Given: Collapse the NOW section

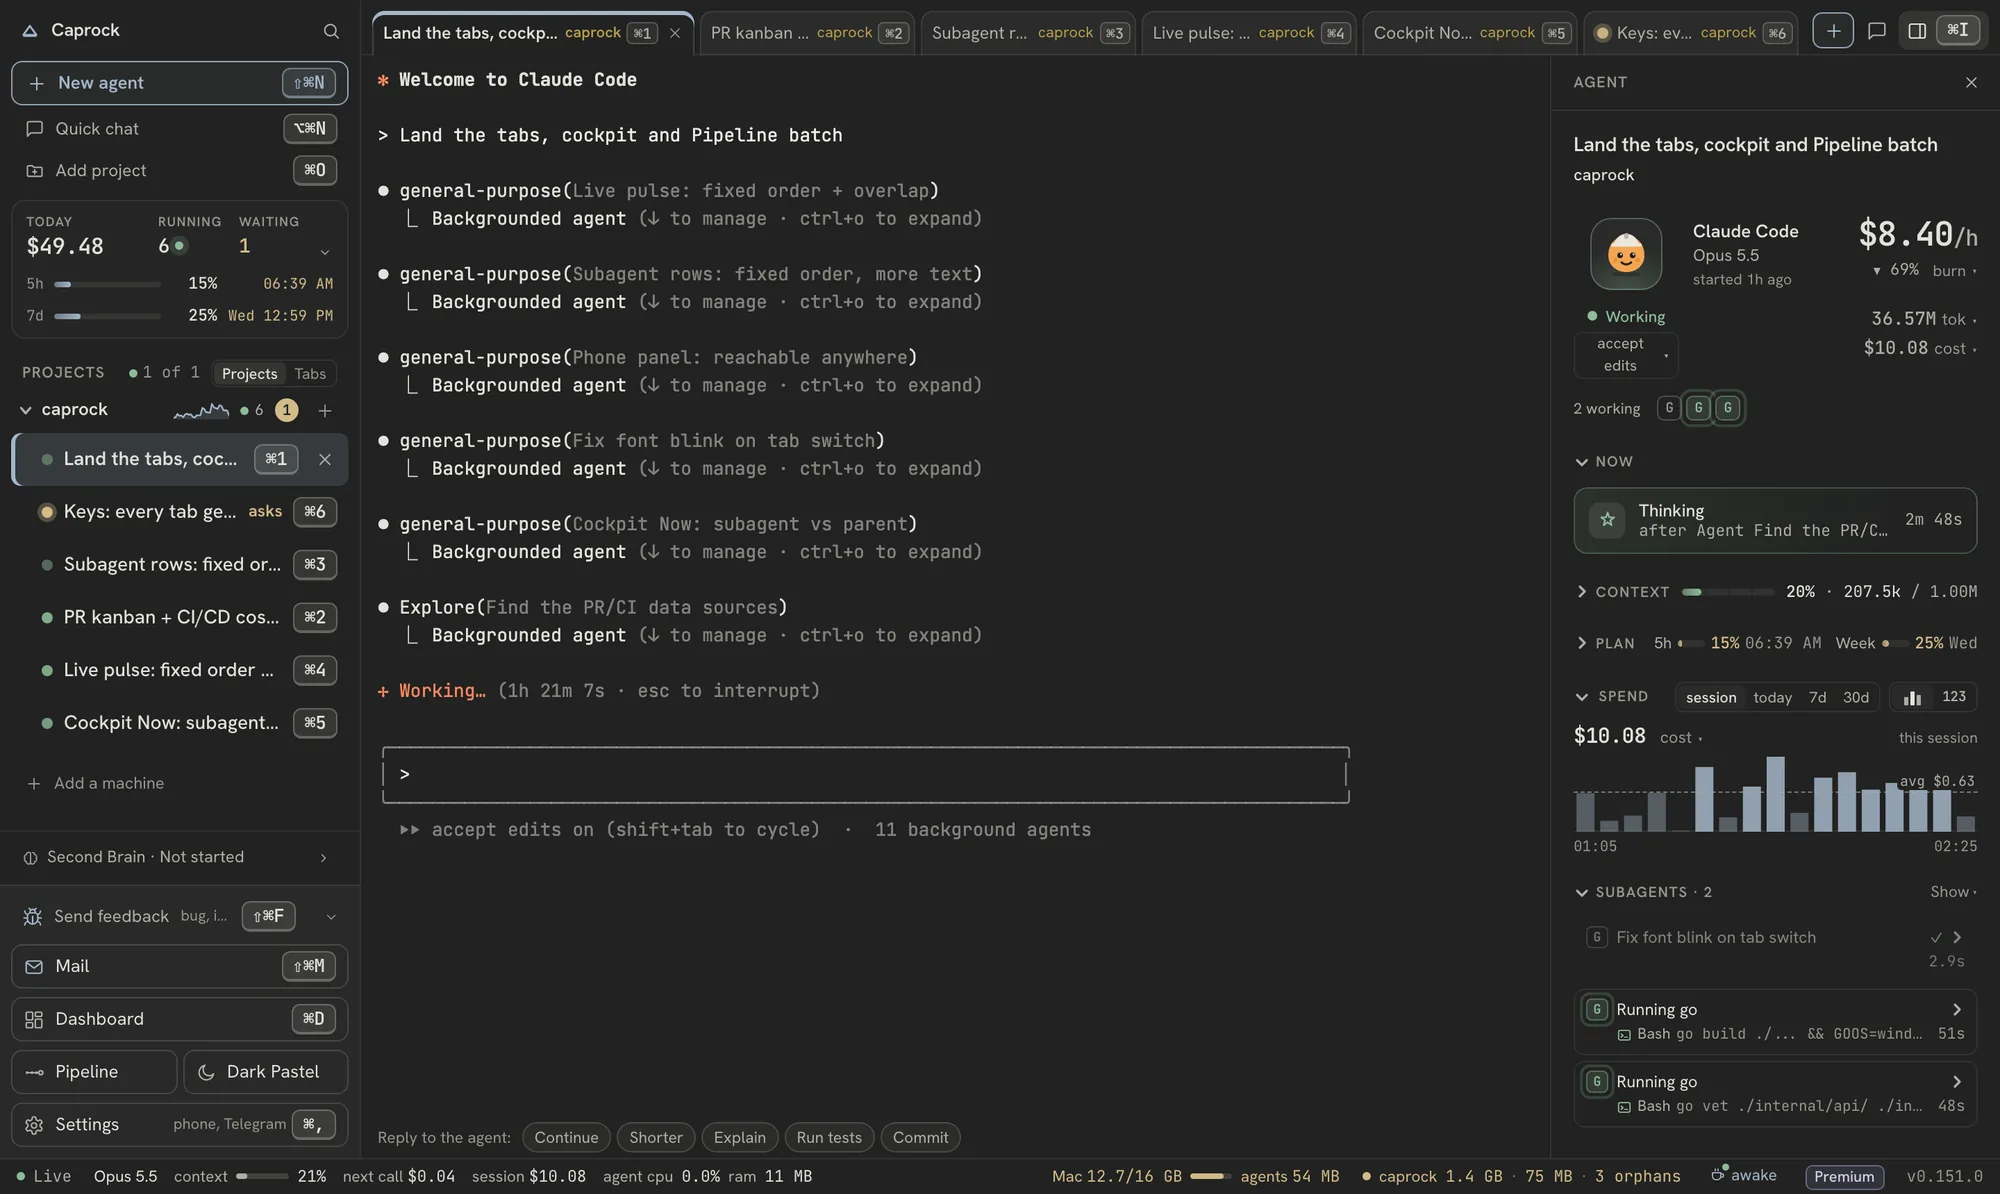Looking at the screenshot, I should click(x=1581, y=462).
